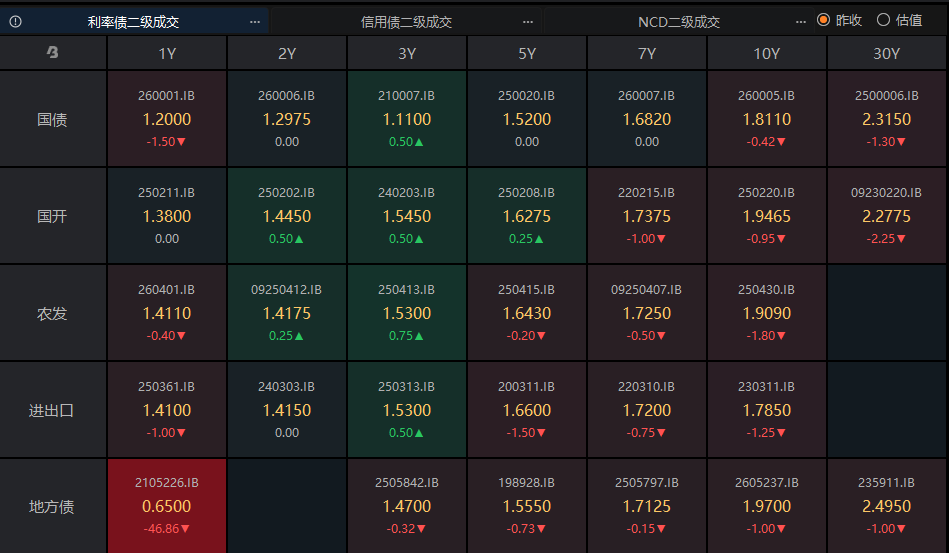Click the info icon beside 利率债二级成交
Viewport: 949px width, 553px height.
(15, 21)
